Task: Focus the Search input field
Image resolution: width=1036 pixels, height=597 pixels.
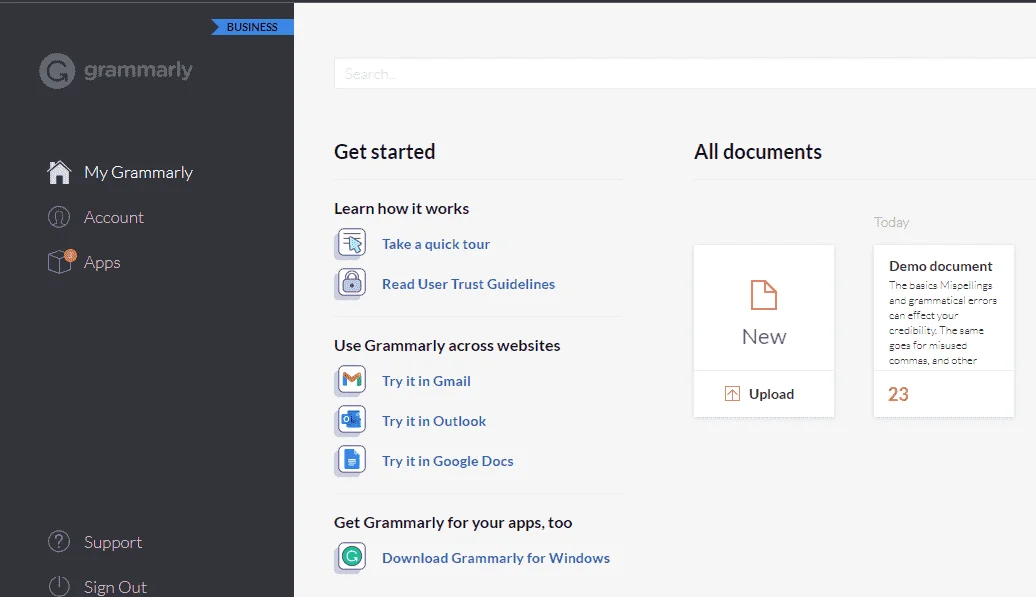Action: point(685,73)
